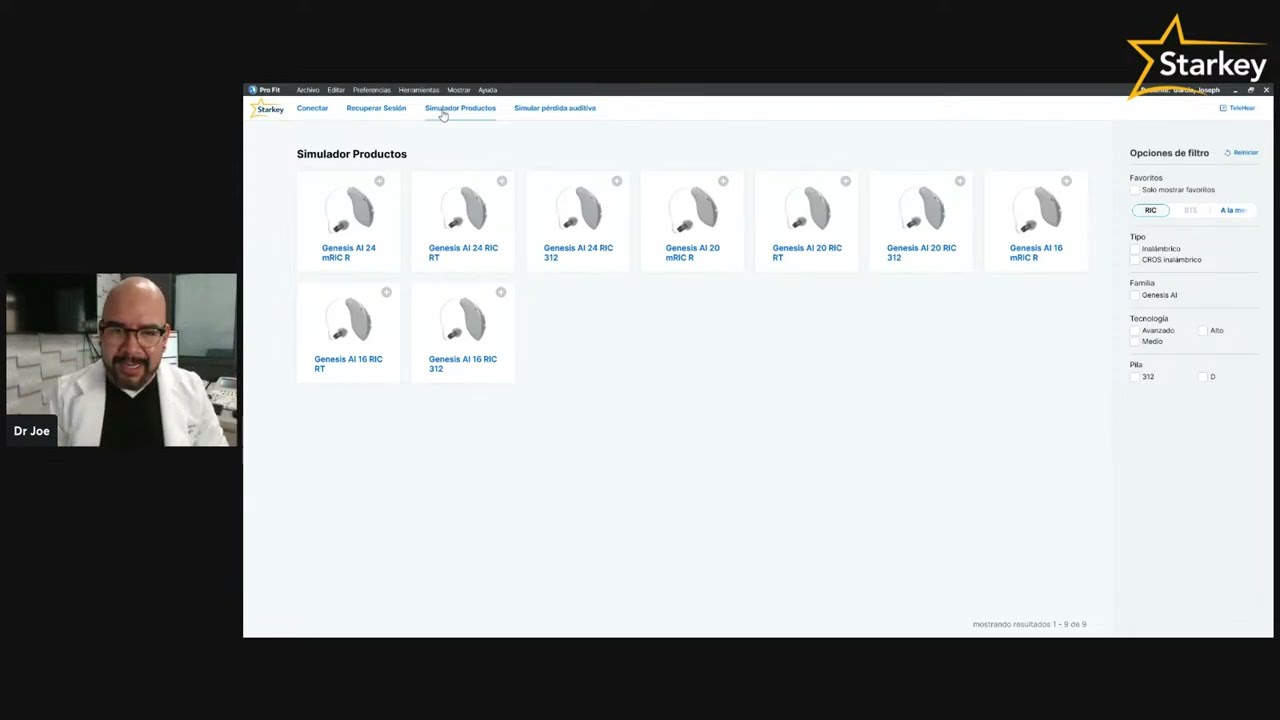Check the D battery filter
The height and width of the screenshot is (720, 1280).
[1203, 377]
